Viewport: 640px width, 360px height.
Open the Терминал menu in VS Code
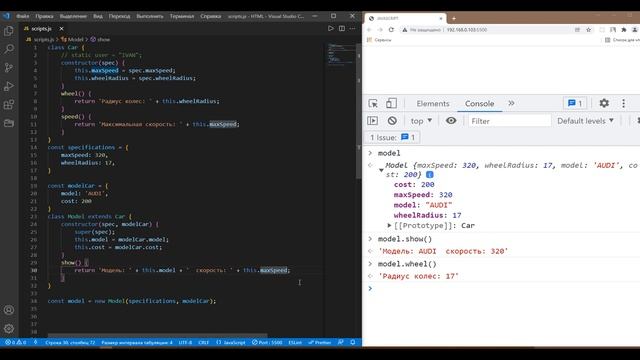182,16
